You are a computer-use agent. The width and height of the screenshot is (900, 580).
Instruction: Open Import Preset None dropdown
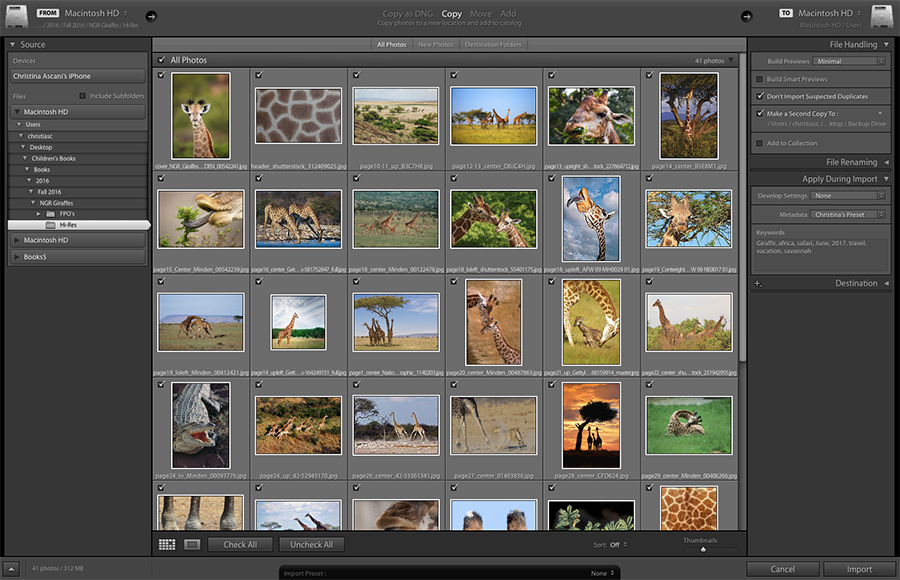[x=603, y=573]
